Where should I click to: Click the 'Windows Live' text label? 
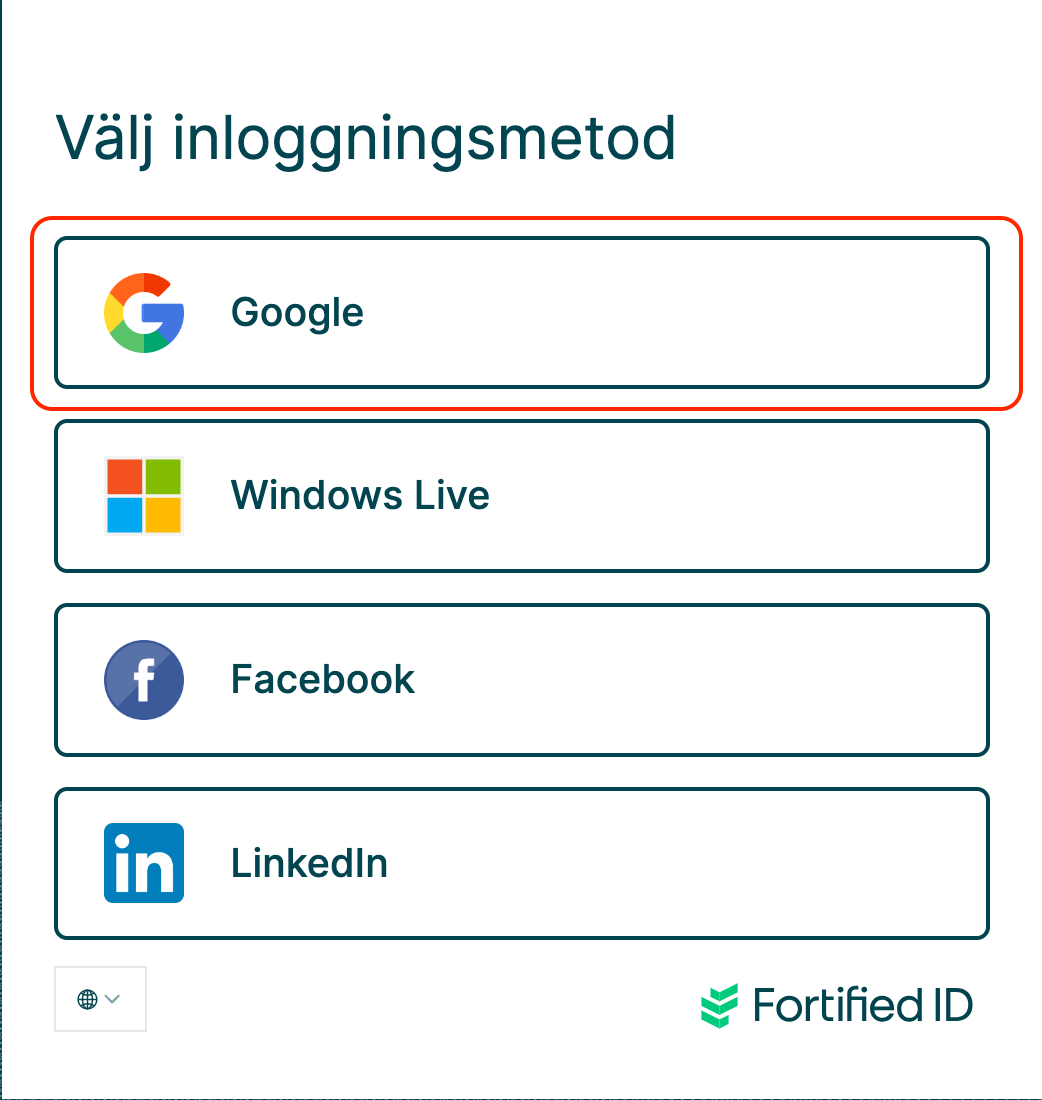point(360,496)
